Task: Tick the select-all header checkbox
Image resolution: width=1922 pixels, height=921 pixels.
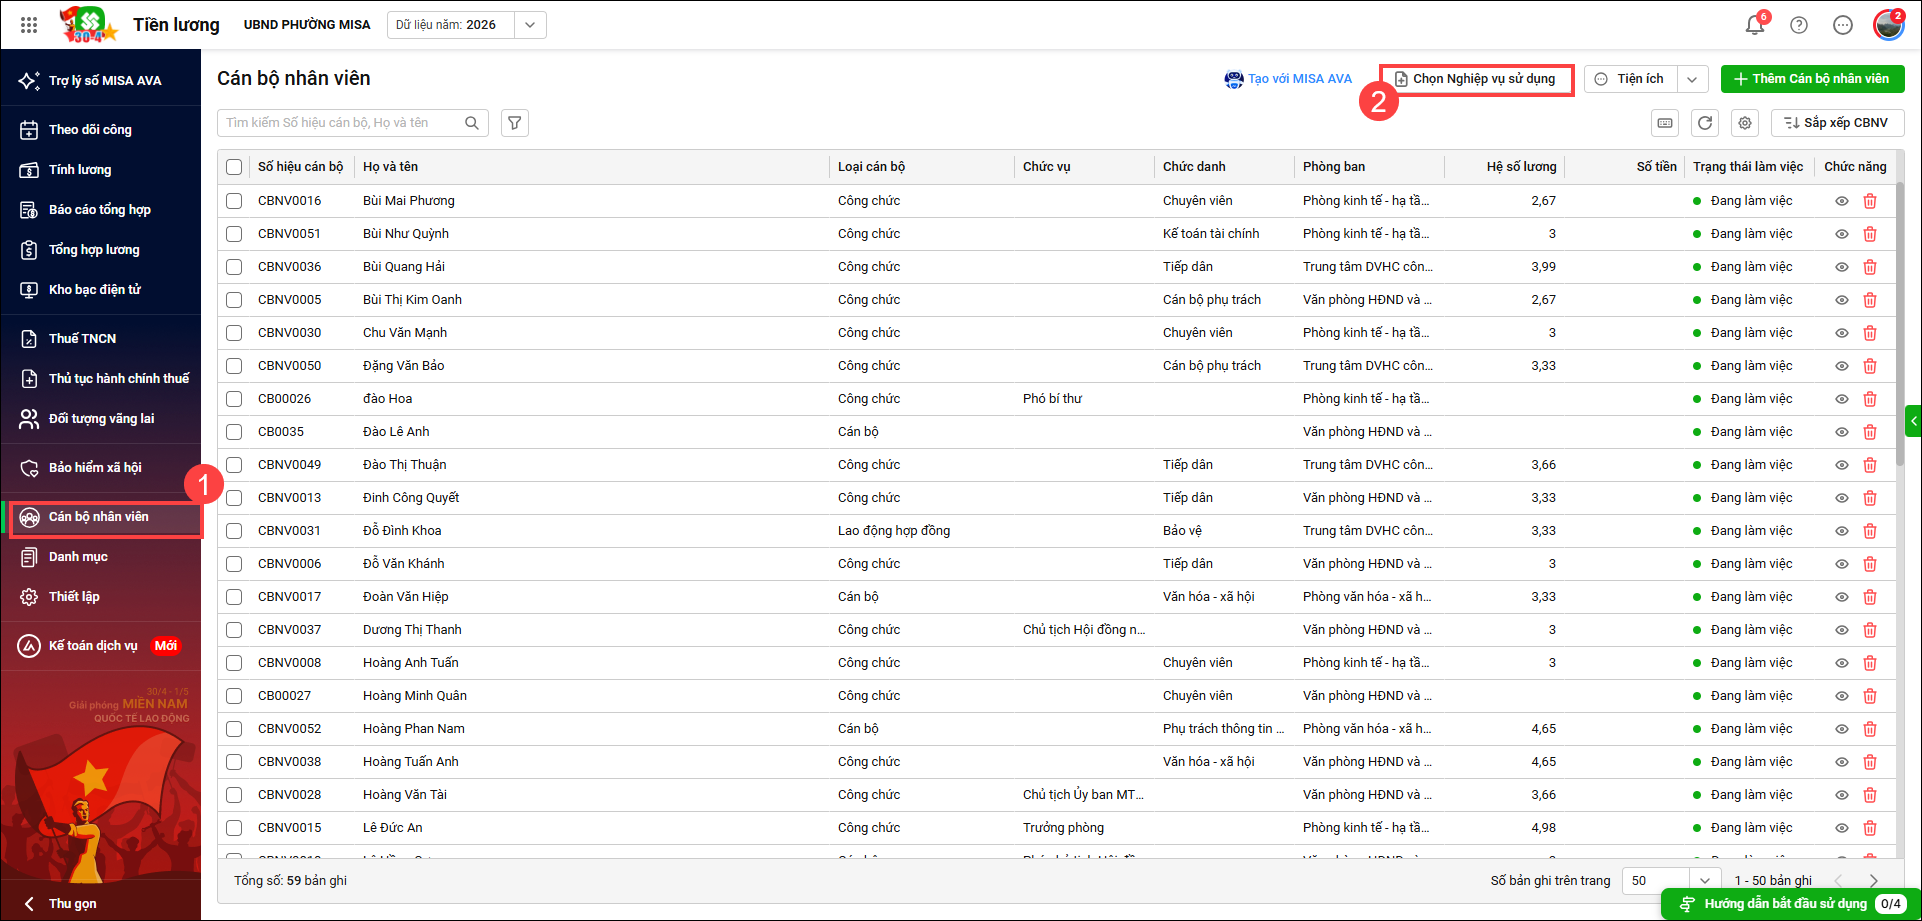Action: 234,167
